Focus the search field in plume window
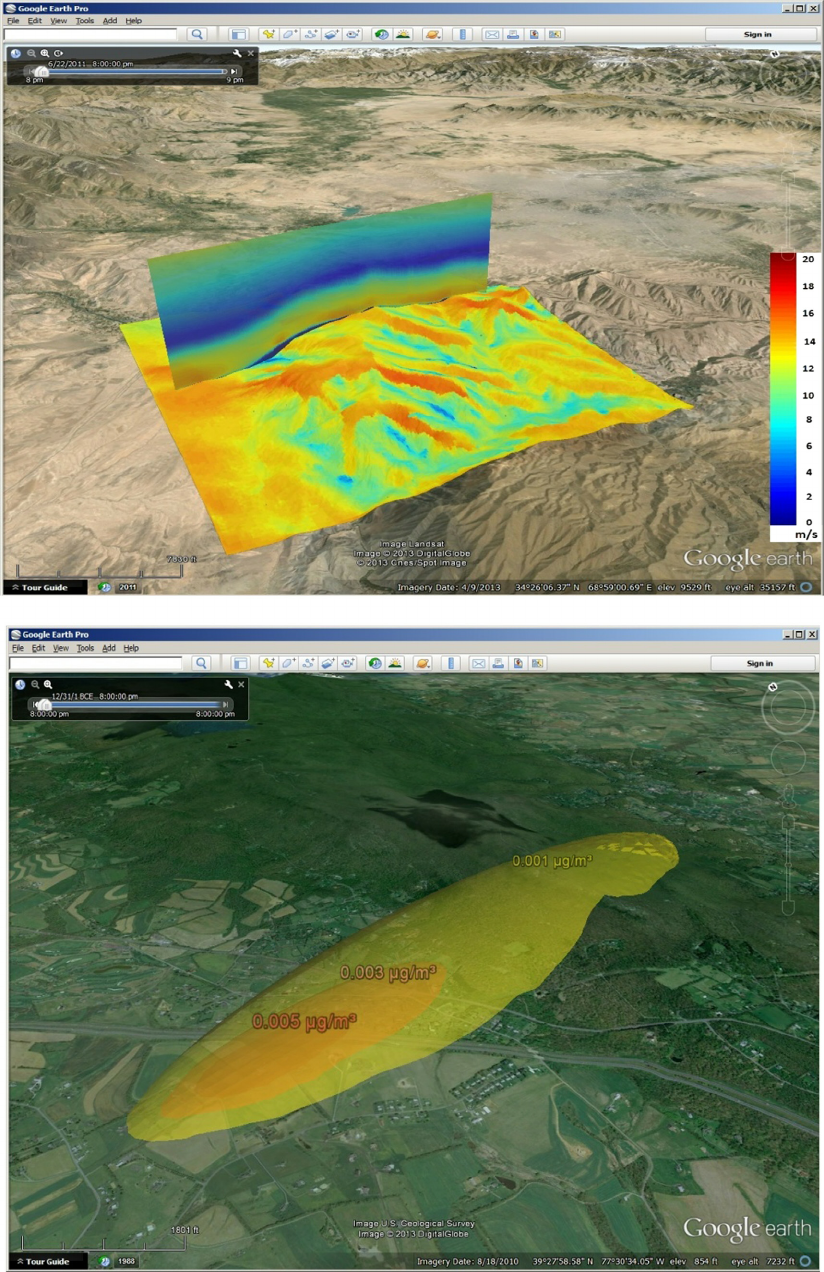 coord(96,663)
